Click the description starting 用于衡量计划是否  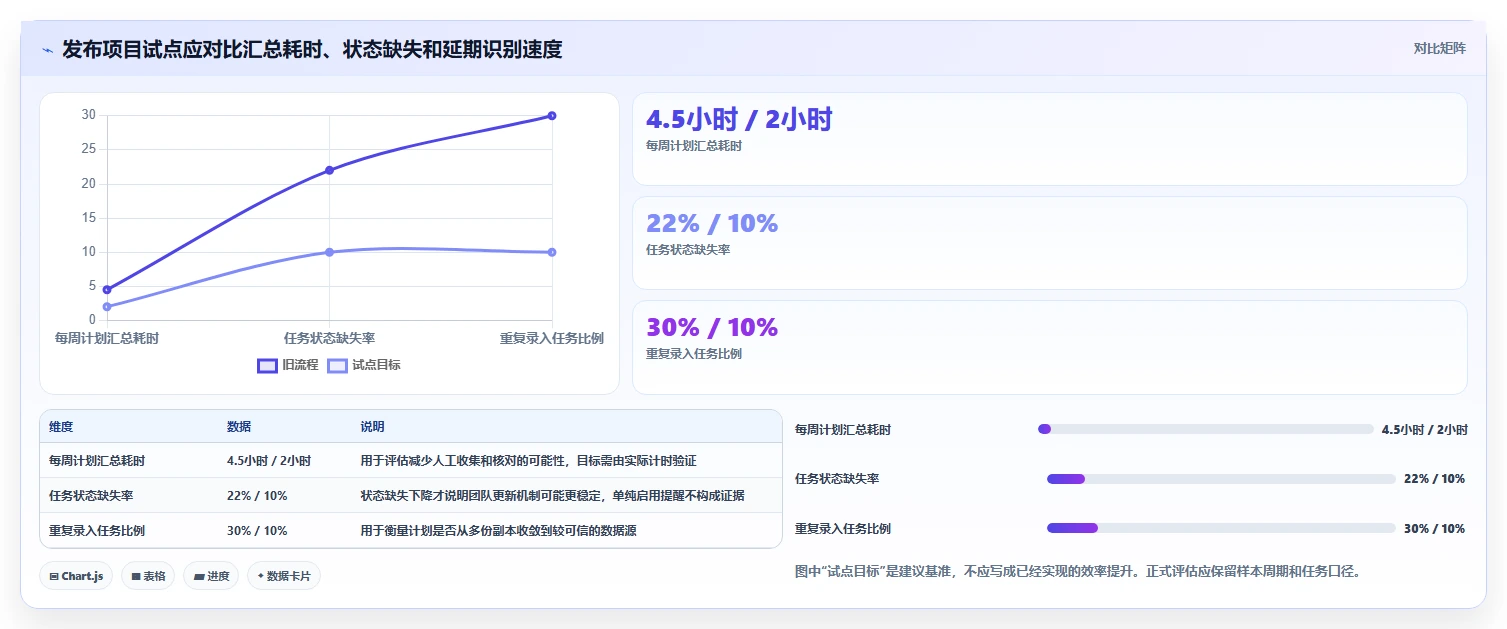tap(498, 531)
